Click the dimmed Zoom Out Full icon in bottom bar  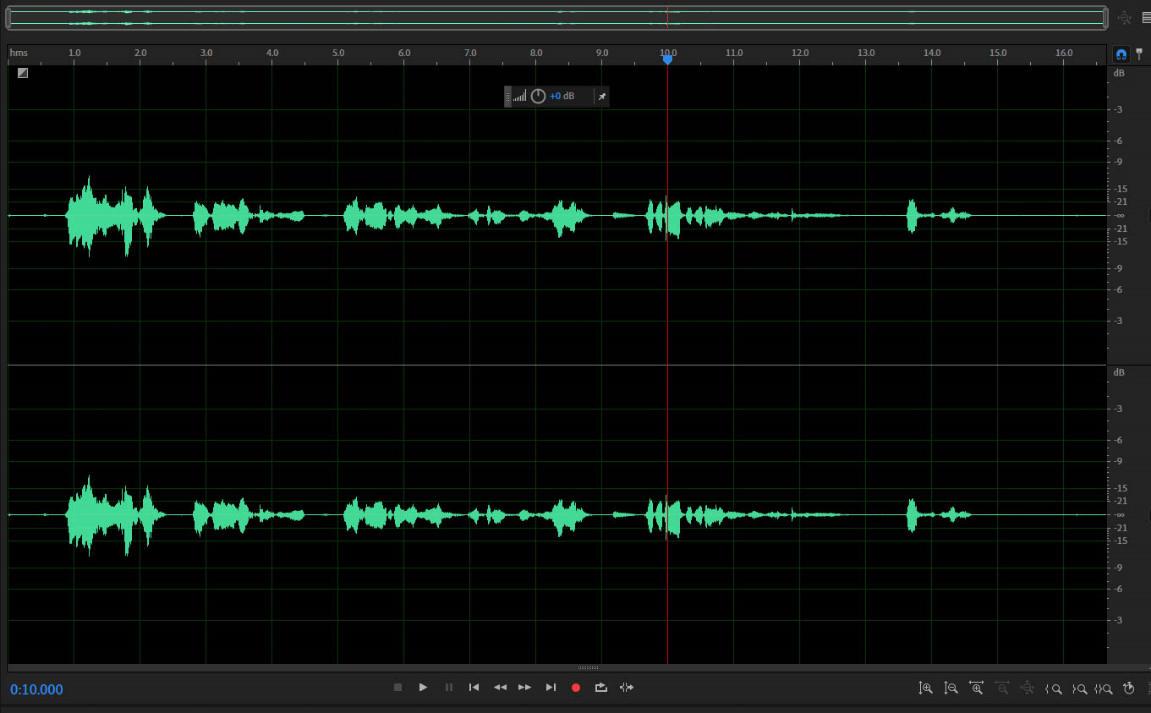[1028, 688]
